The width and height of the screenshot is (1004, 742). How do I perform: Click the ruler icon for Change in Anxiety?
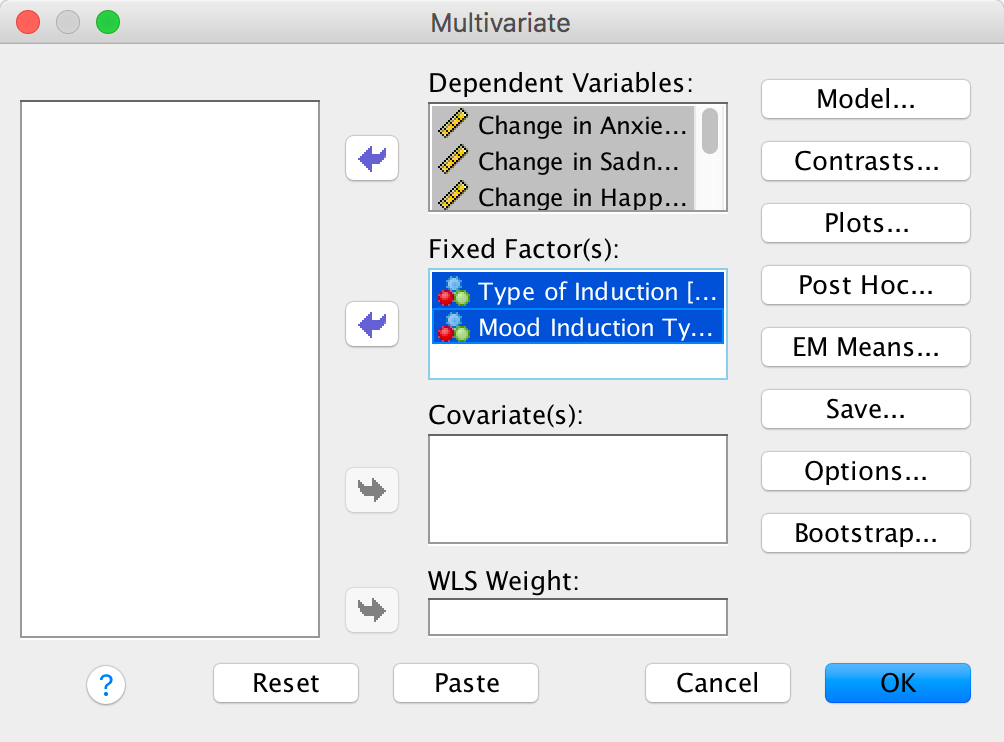(x=454, y=125)
